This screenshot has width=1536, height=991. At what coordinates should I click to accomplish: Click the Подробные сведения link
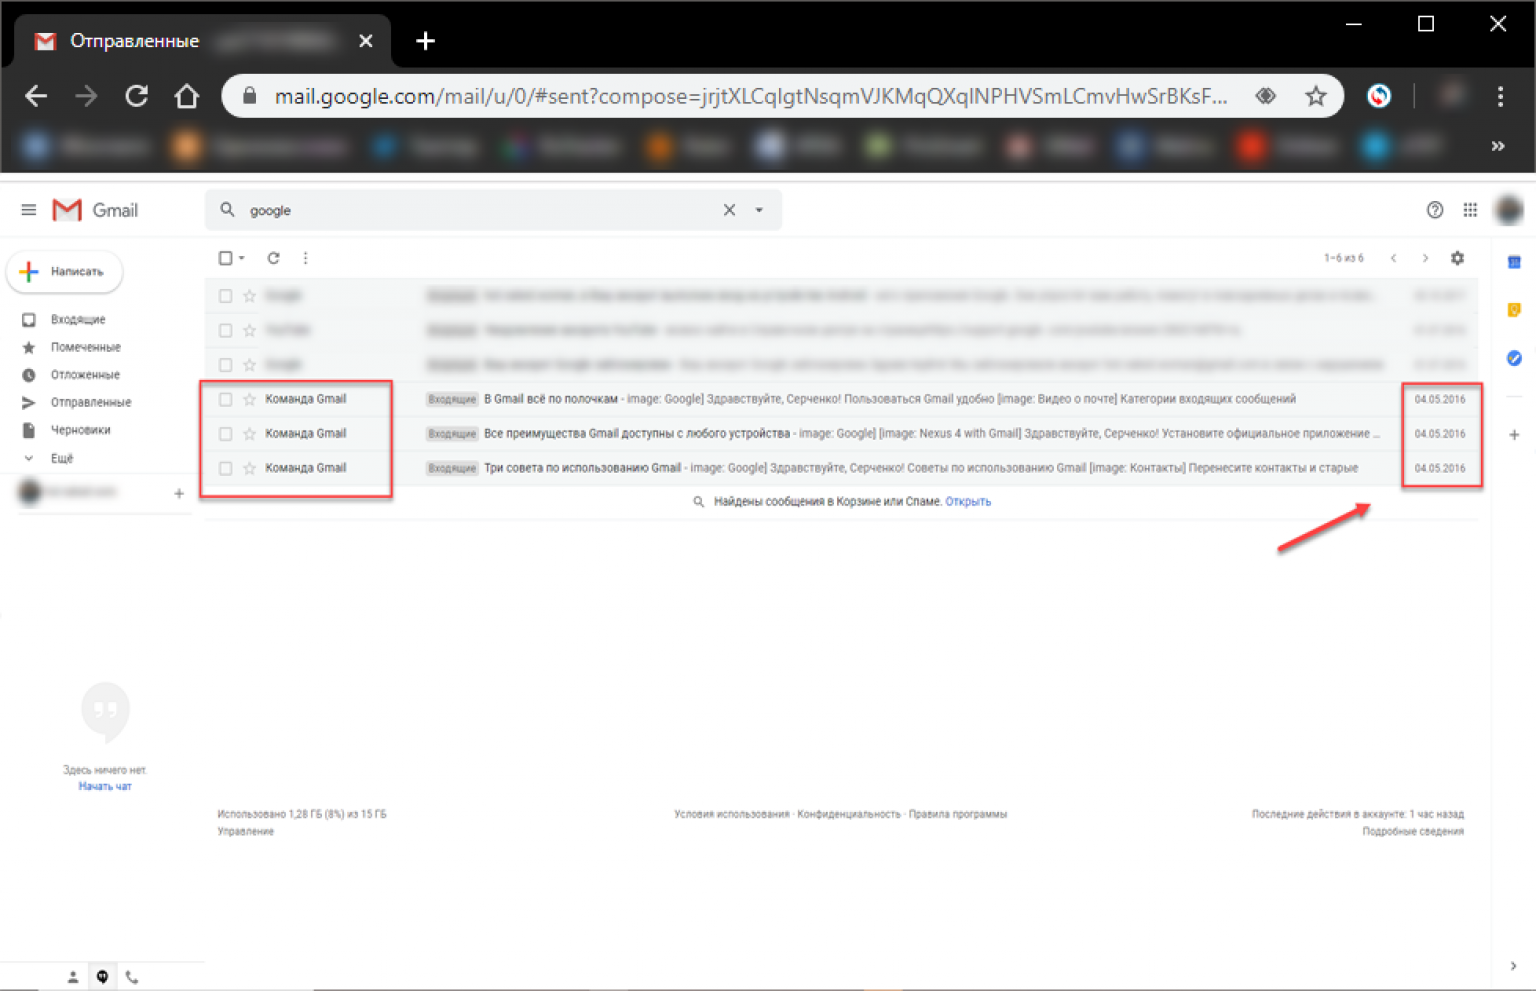pyautogui.click(x=1413, y=831)
